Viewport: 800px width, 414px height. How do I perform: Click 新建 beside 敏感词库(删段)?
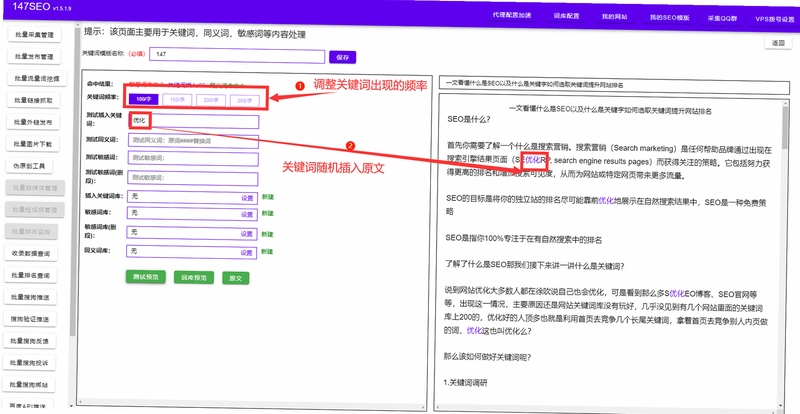pyautogui.click(x=267, y=234)
